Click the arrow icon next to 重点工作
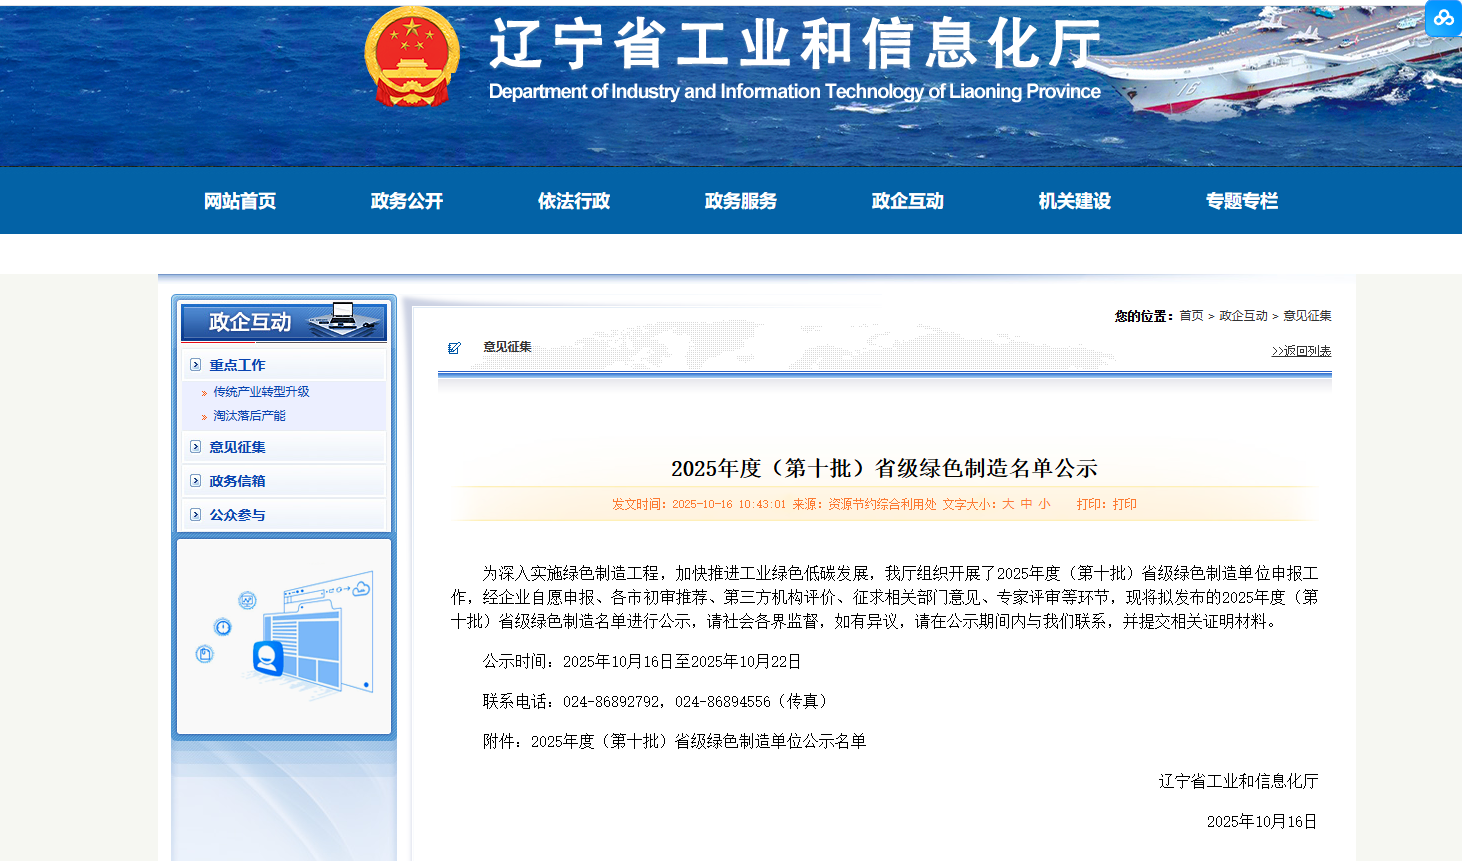The width and height of the screenshot is (1462, 861). click(196, 365)
